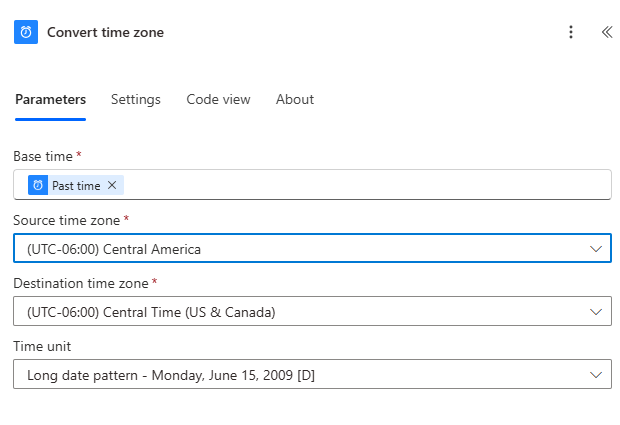This screenshot has height=425, width=620.
Task: Expand the Source time zone dropdown arrow
Action: pyautogui.click(x=596, y=248)
